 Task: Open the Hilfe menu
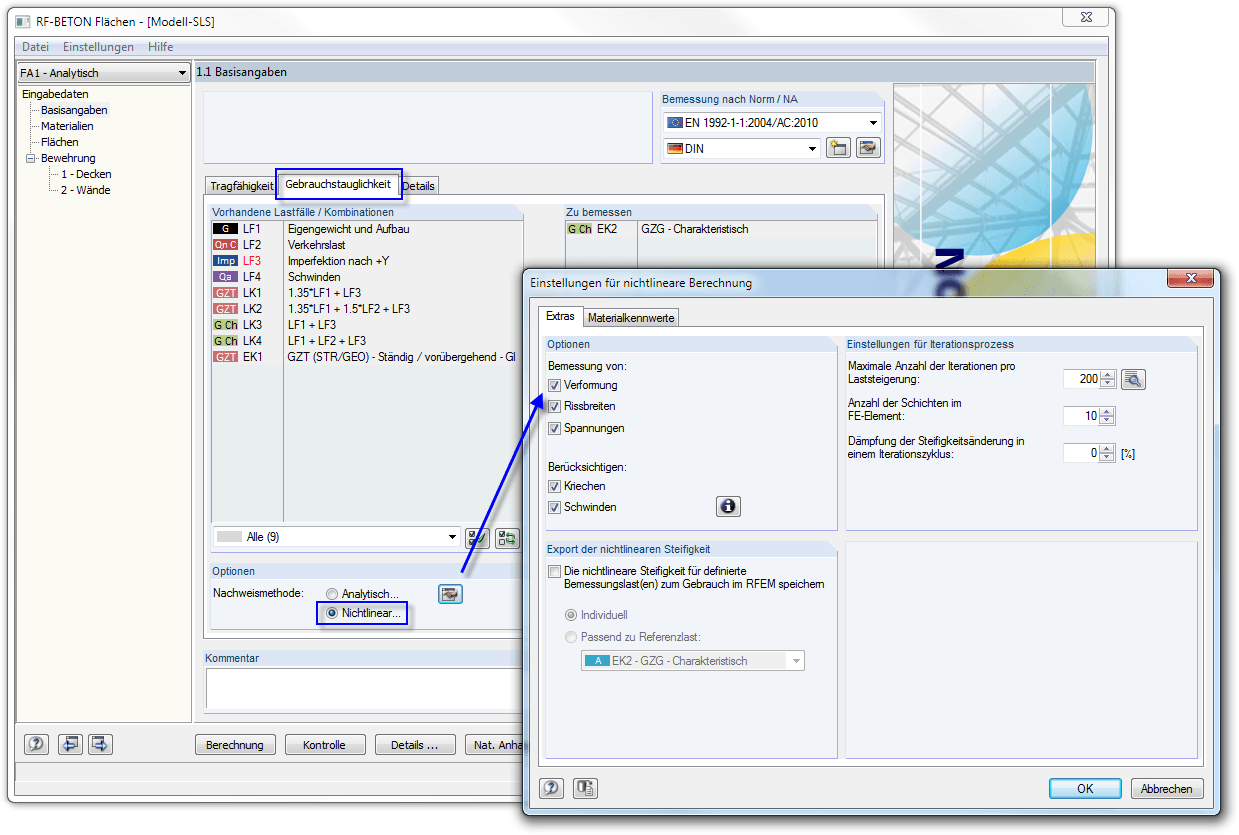coord(160,47)
